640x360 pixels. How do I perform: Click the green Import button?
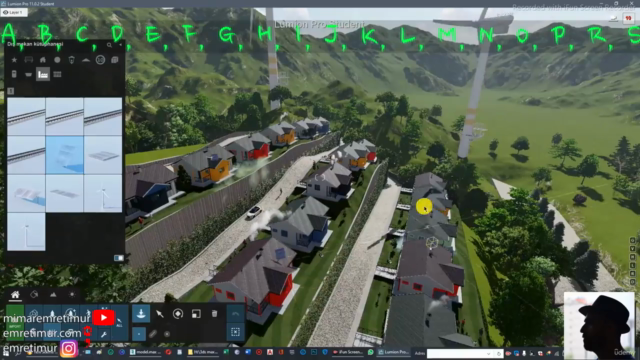(15, 322)
